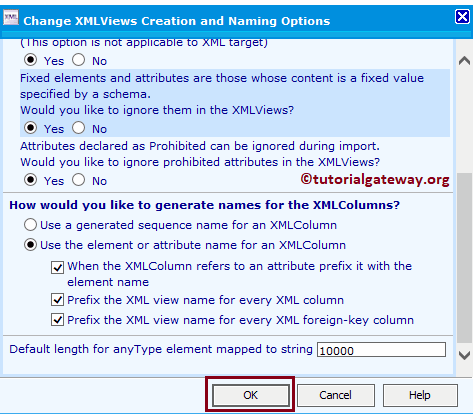This screenshot has width=473, height=414.
Task: Choose Yes to ignore fixed elements
Action: click(x=30, y=128)
